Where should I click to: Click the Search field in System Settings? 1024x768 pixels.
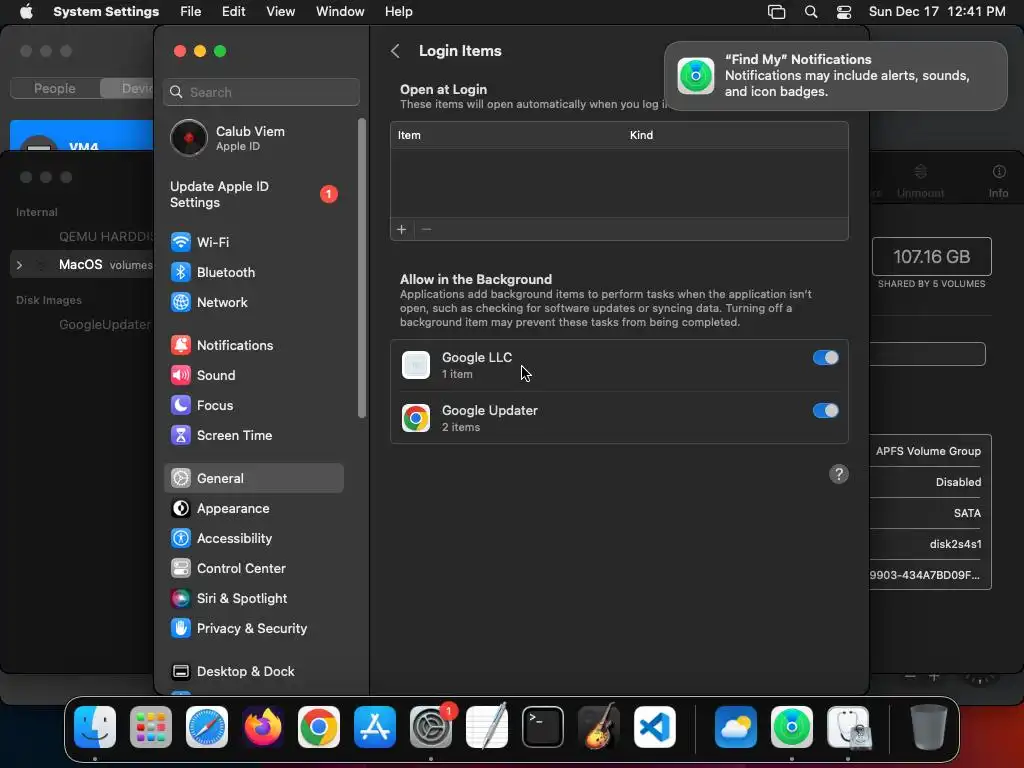[x=261, y=92]
